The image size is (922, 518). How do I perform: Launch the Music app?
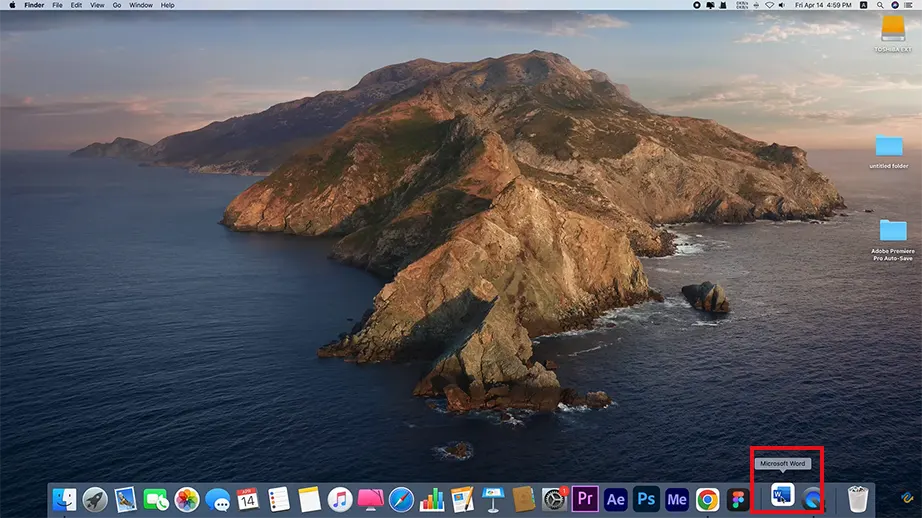340,500
